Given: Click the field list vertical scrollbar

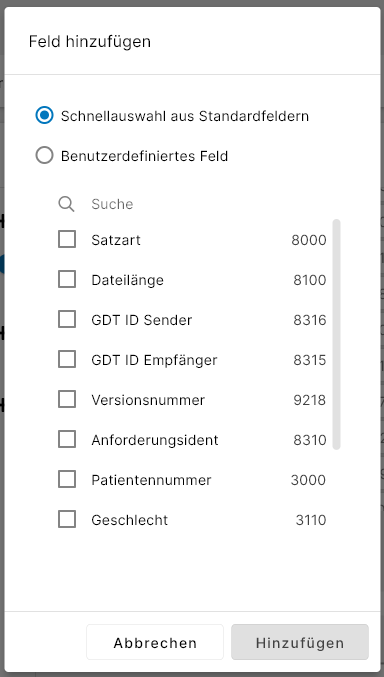Looking at the screenshot, I should tap(336, 335).
